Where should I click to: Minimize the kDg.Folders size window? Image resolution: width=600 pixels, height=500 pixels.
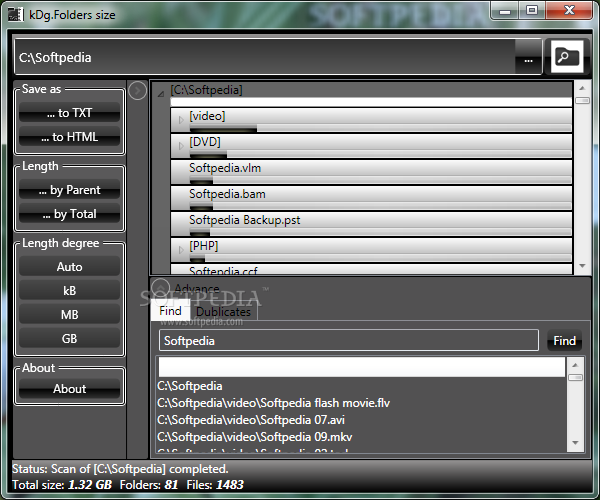(x=505, y=11)
